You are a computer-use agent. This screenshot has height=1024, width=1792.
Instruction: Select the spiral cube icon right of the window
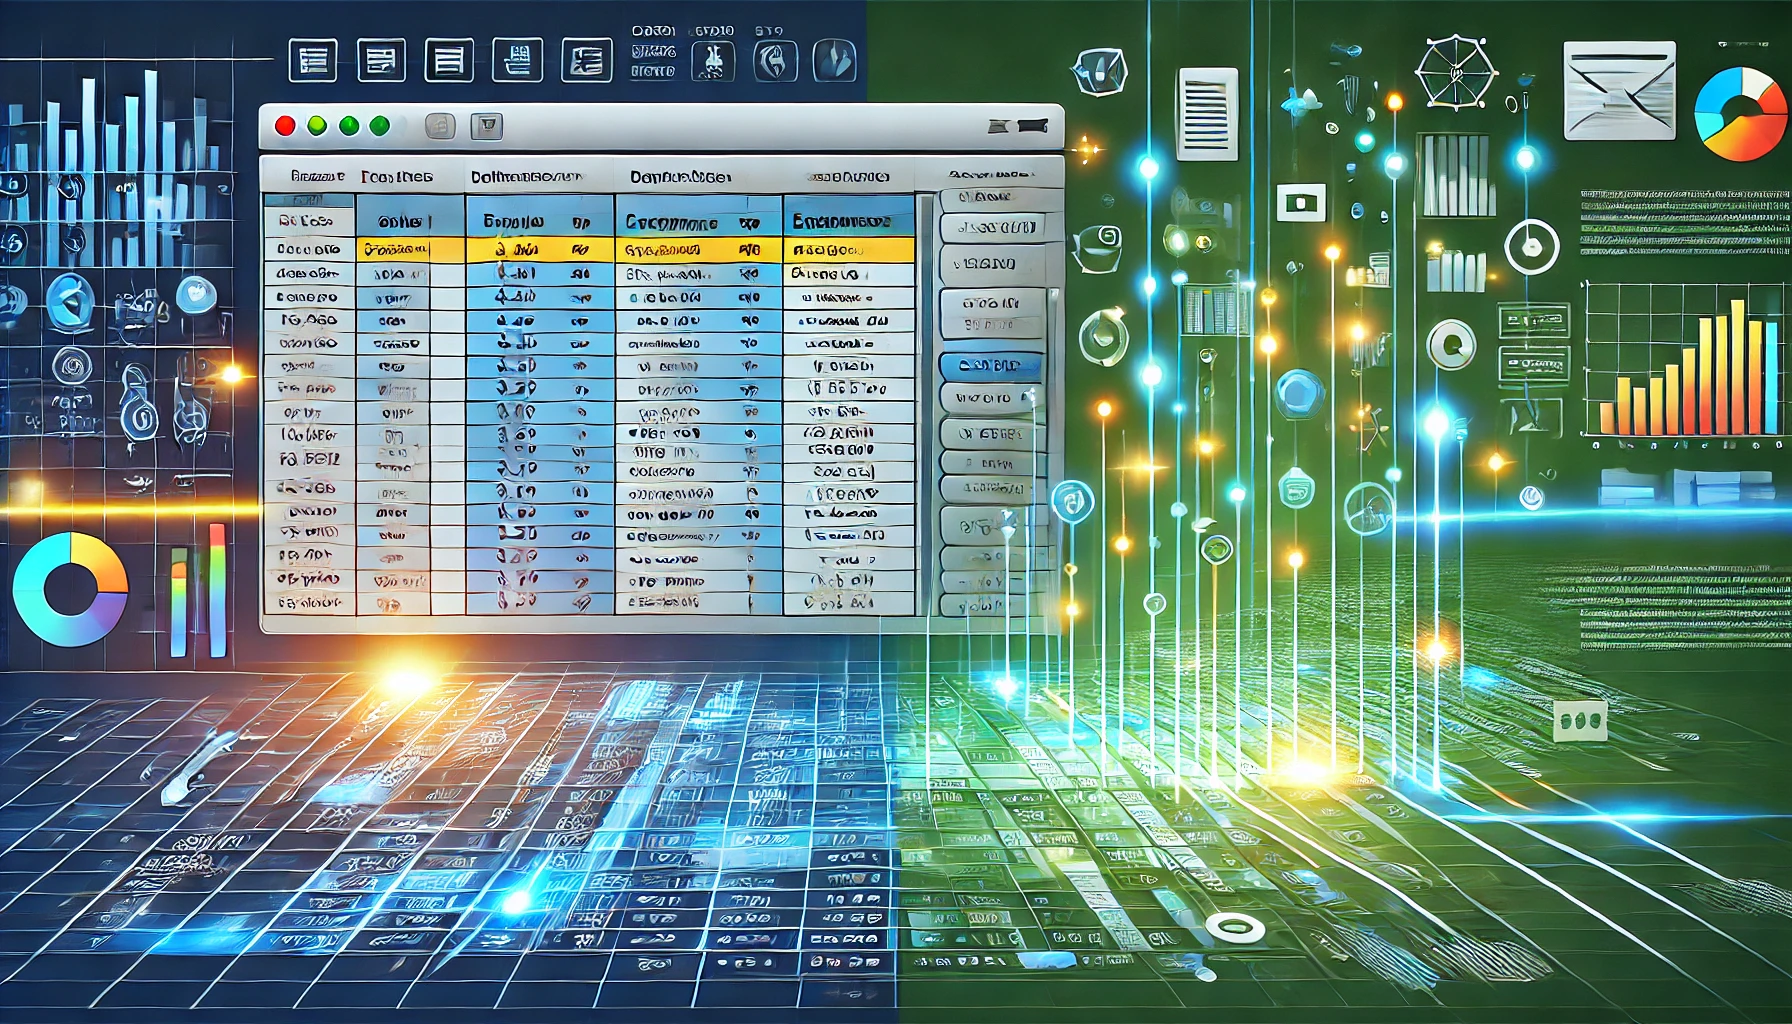point(1099,247)
